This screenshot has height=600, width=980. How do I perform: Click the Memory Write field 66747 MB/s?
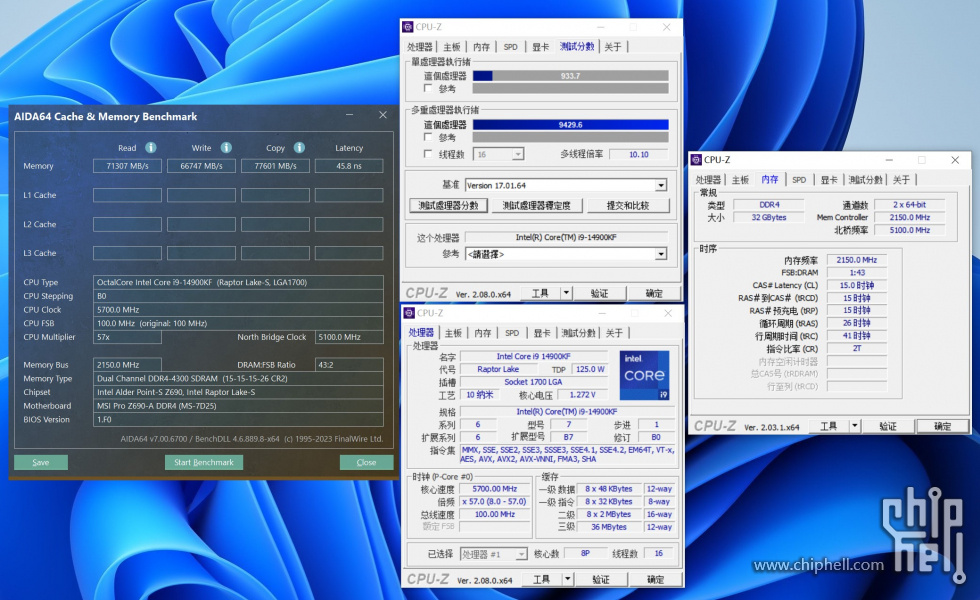[x=201, y=166]
